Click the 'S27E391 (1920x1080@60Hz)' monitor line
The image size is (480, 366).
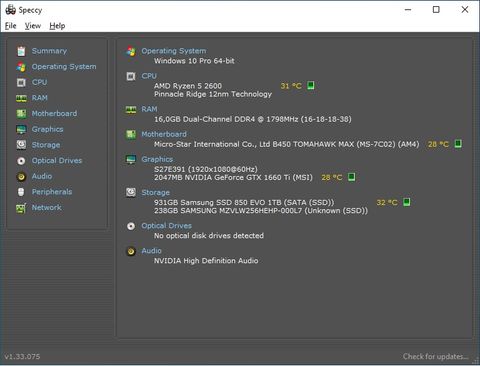[206, 169]
